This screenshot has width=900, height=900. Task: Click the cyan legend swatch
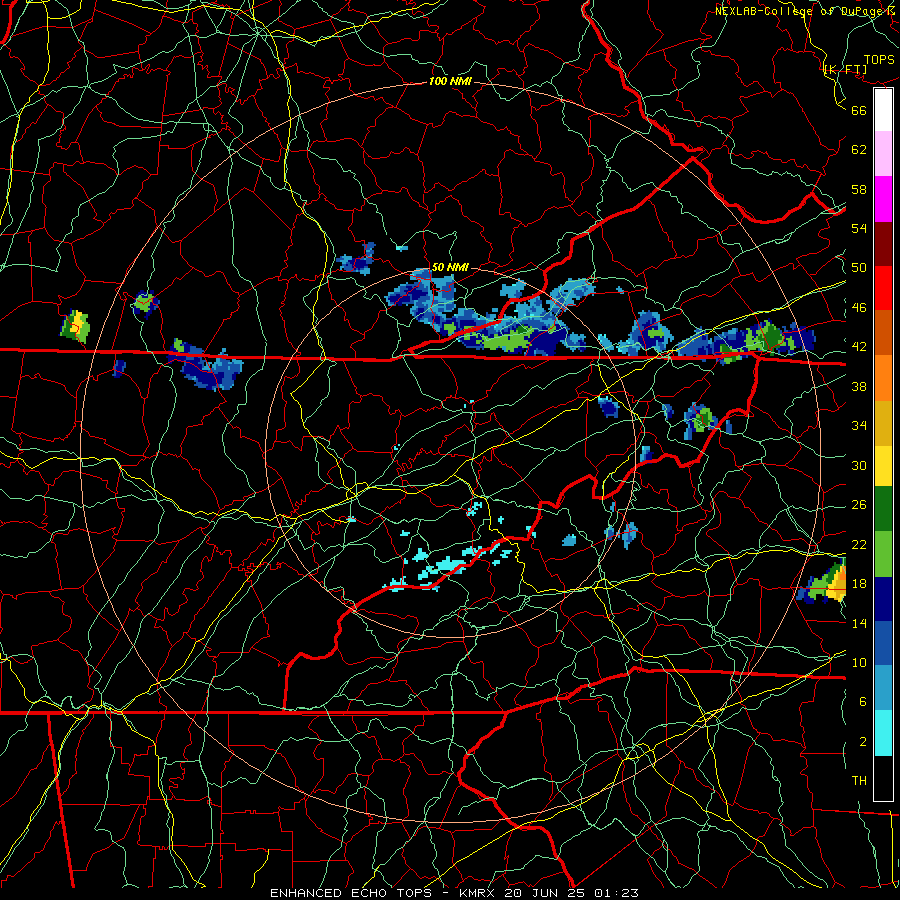tap(883, 733)
